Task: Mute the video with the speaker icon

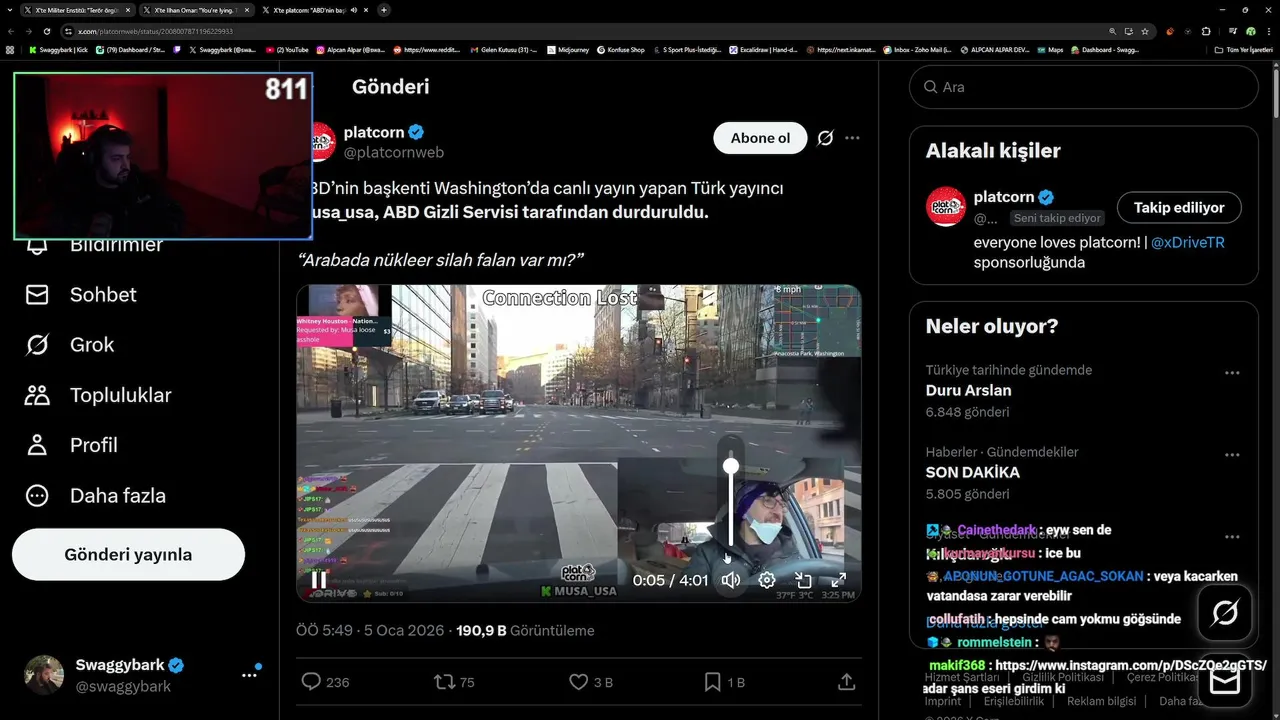Action: pyautogui.click(x=731, y=580)
